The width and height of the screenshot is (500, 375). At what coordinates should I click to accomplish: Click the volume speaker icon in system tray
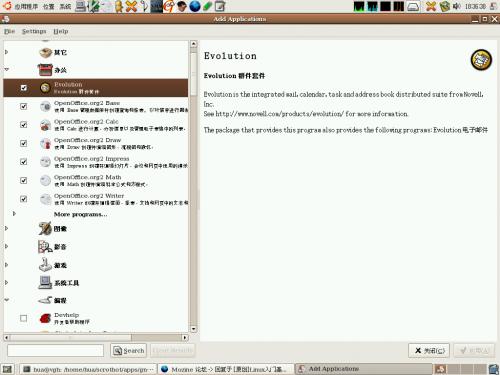coord(457,6)
